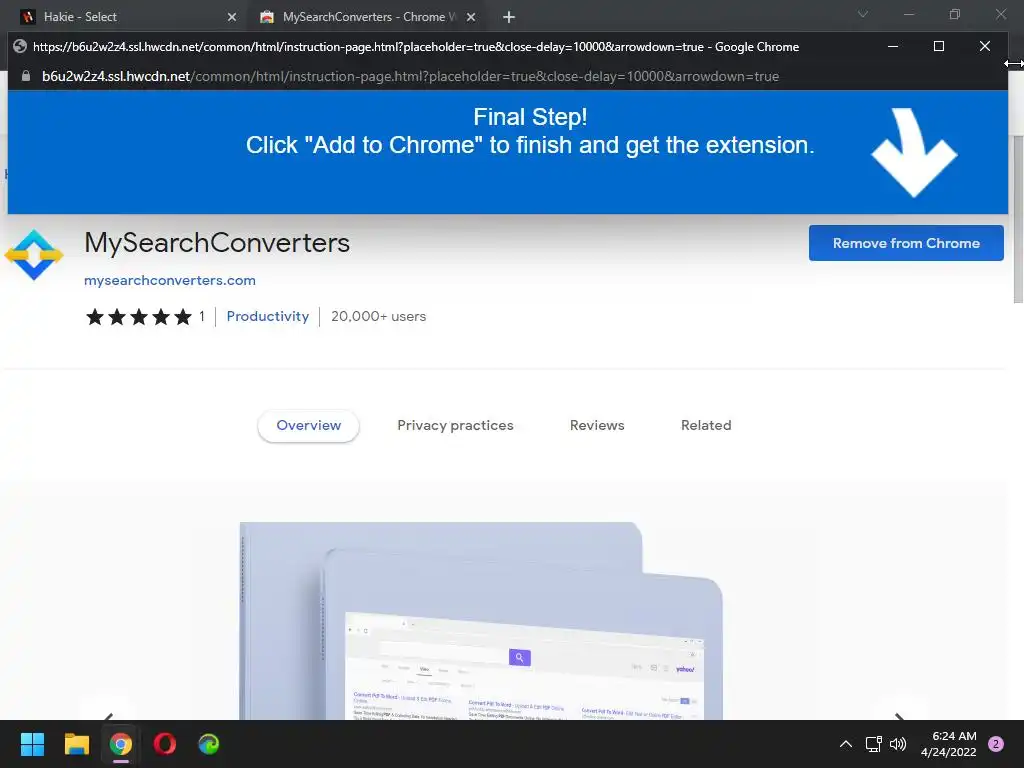Click Google Chrome taskbar icon
1024x768 pixels.
(x=121, y=744)
